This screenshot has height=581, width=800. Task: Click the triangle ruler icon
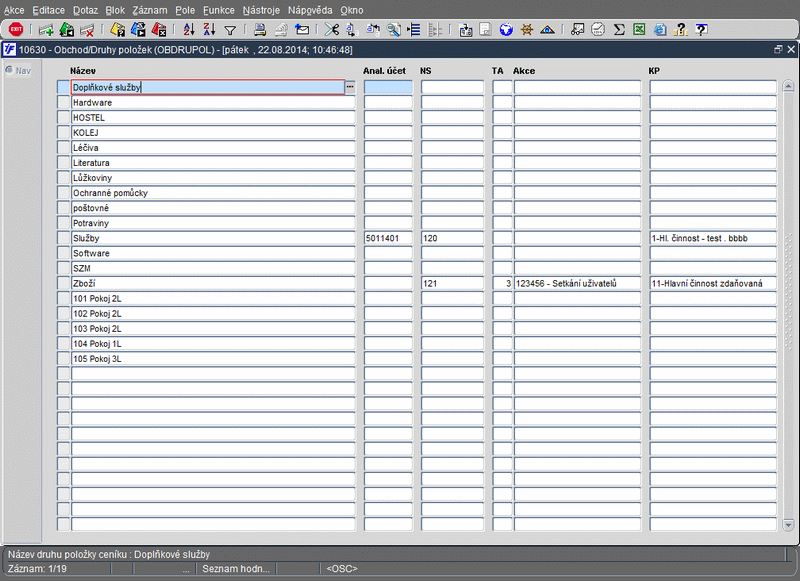[x=547, y=30]
